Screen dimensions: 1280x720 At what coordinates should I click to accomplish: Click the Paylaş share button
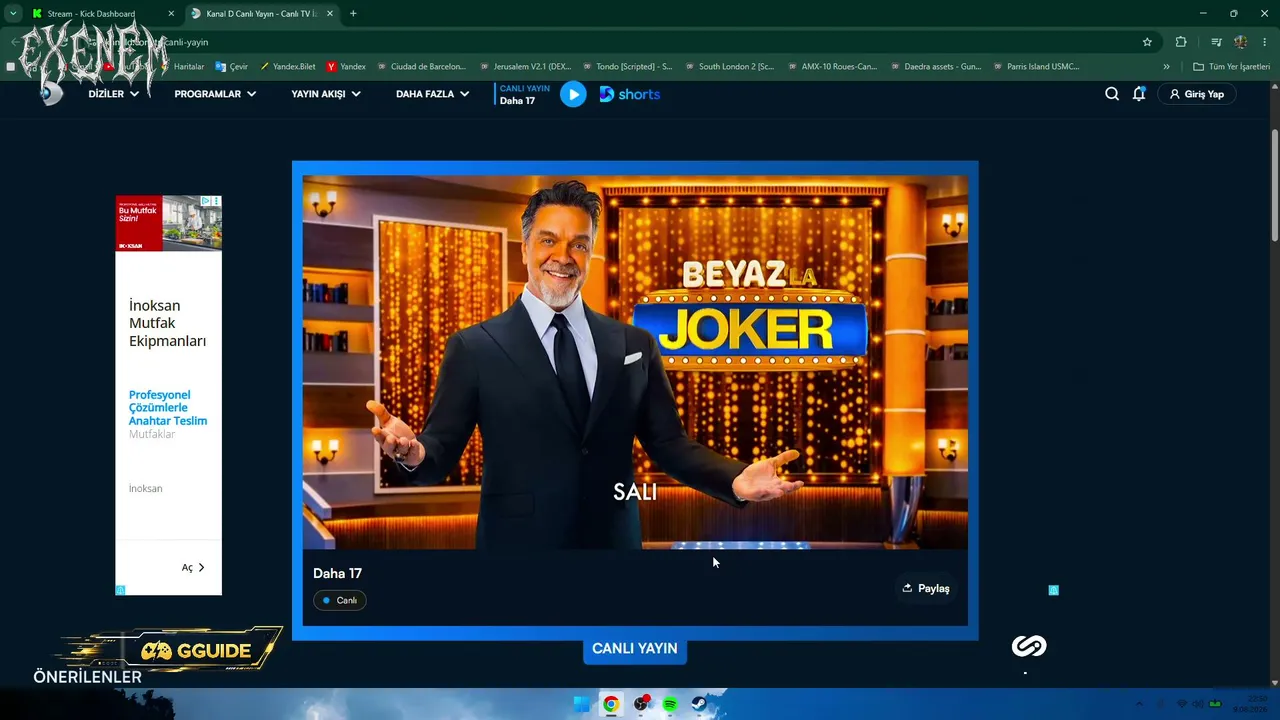(x=926, y=588)
